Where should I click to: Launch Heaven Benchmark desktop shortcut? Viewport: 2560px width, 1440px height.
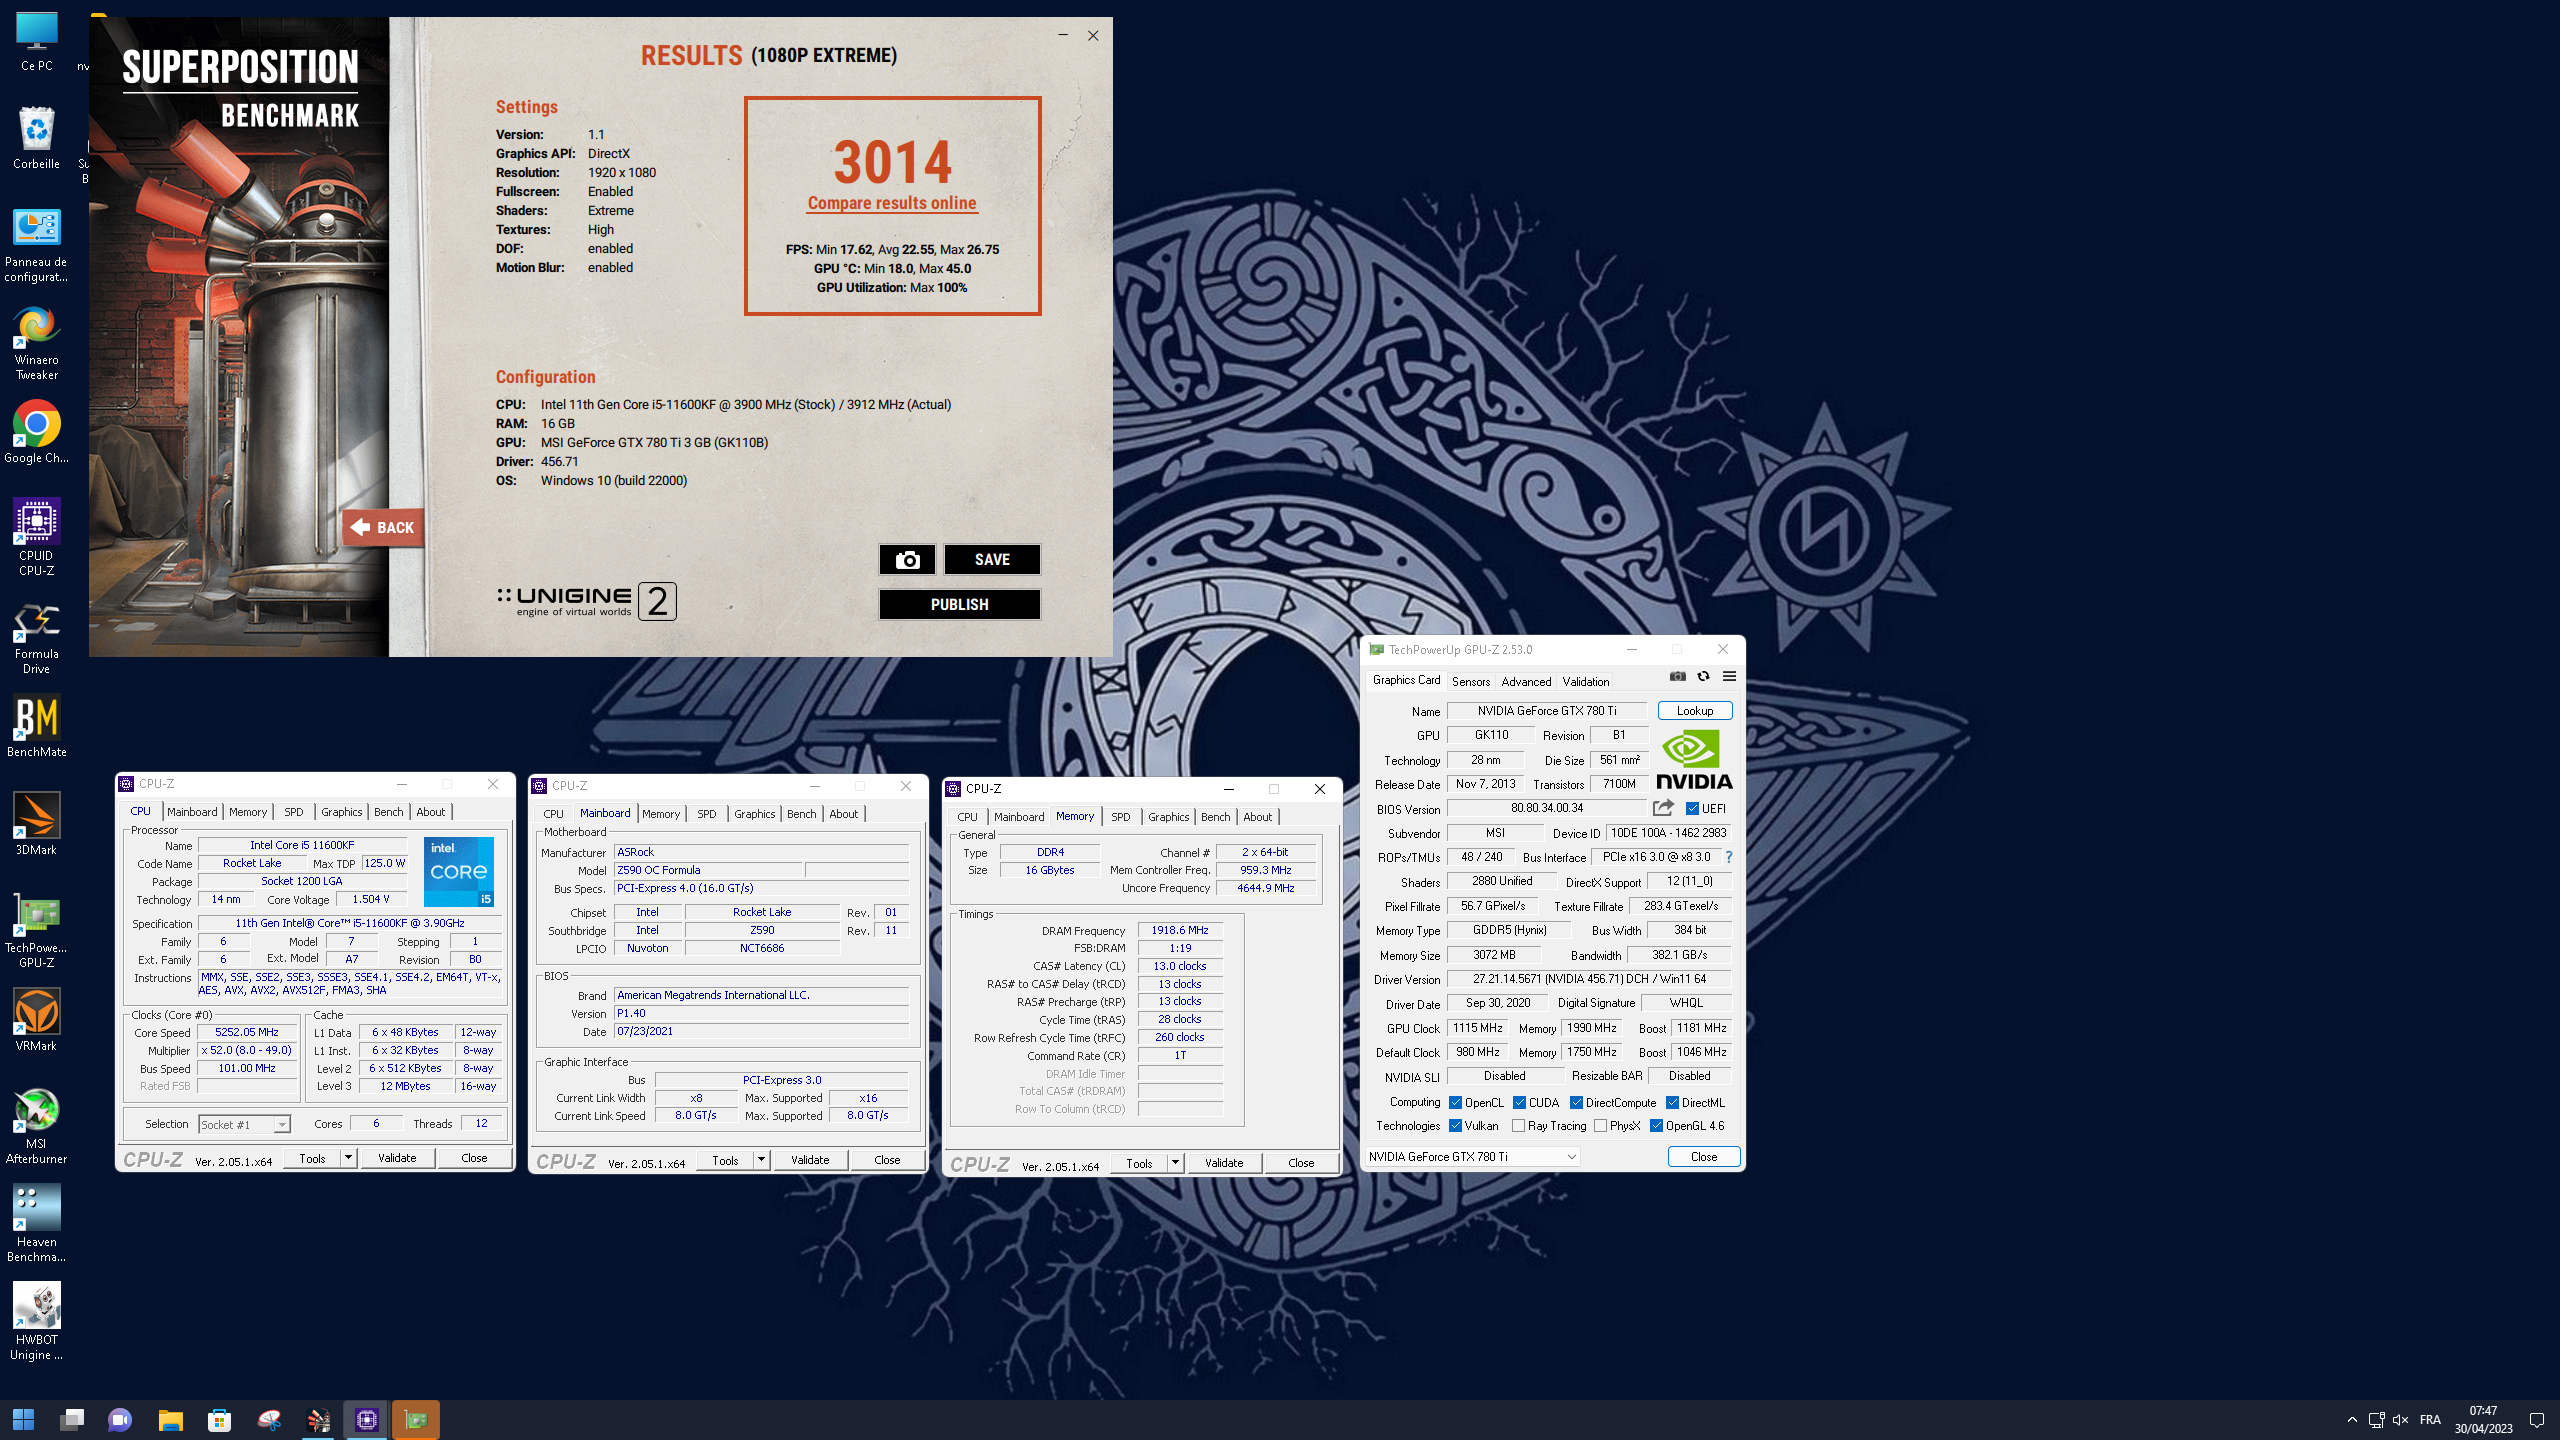point(36,1223)
